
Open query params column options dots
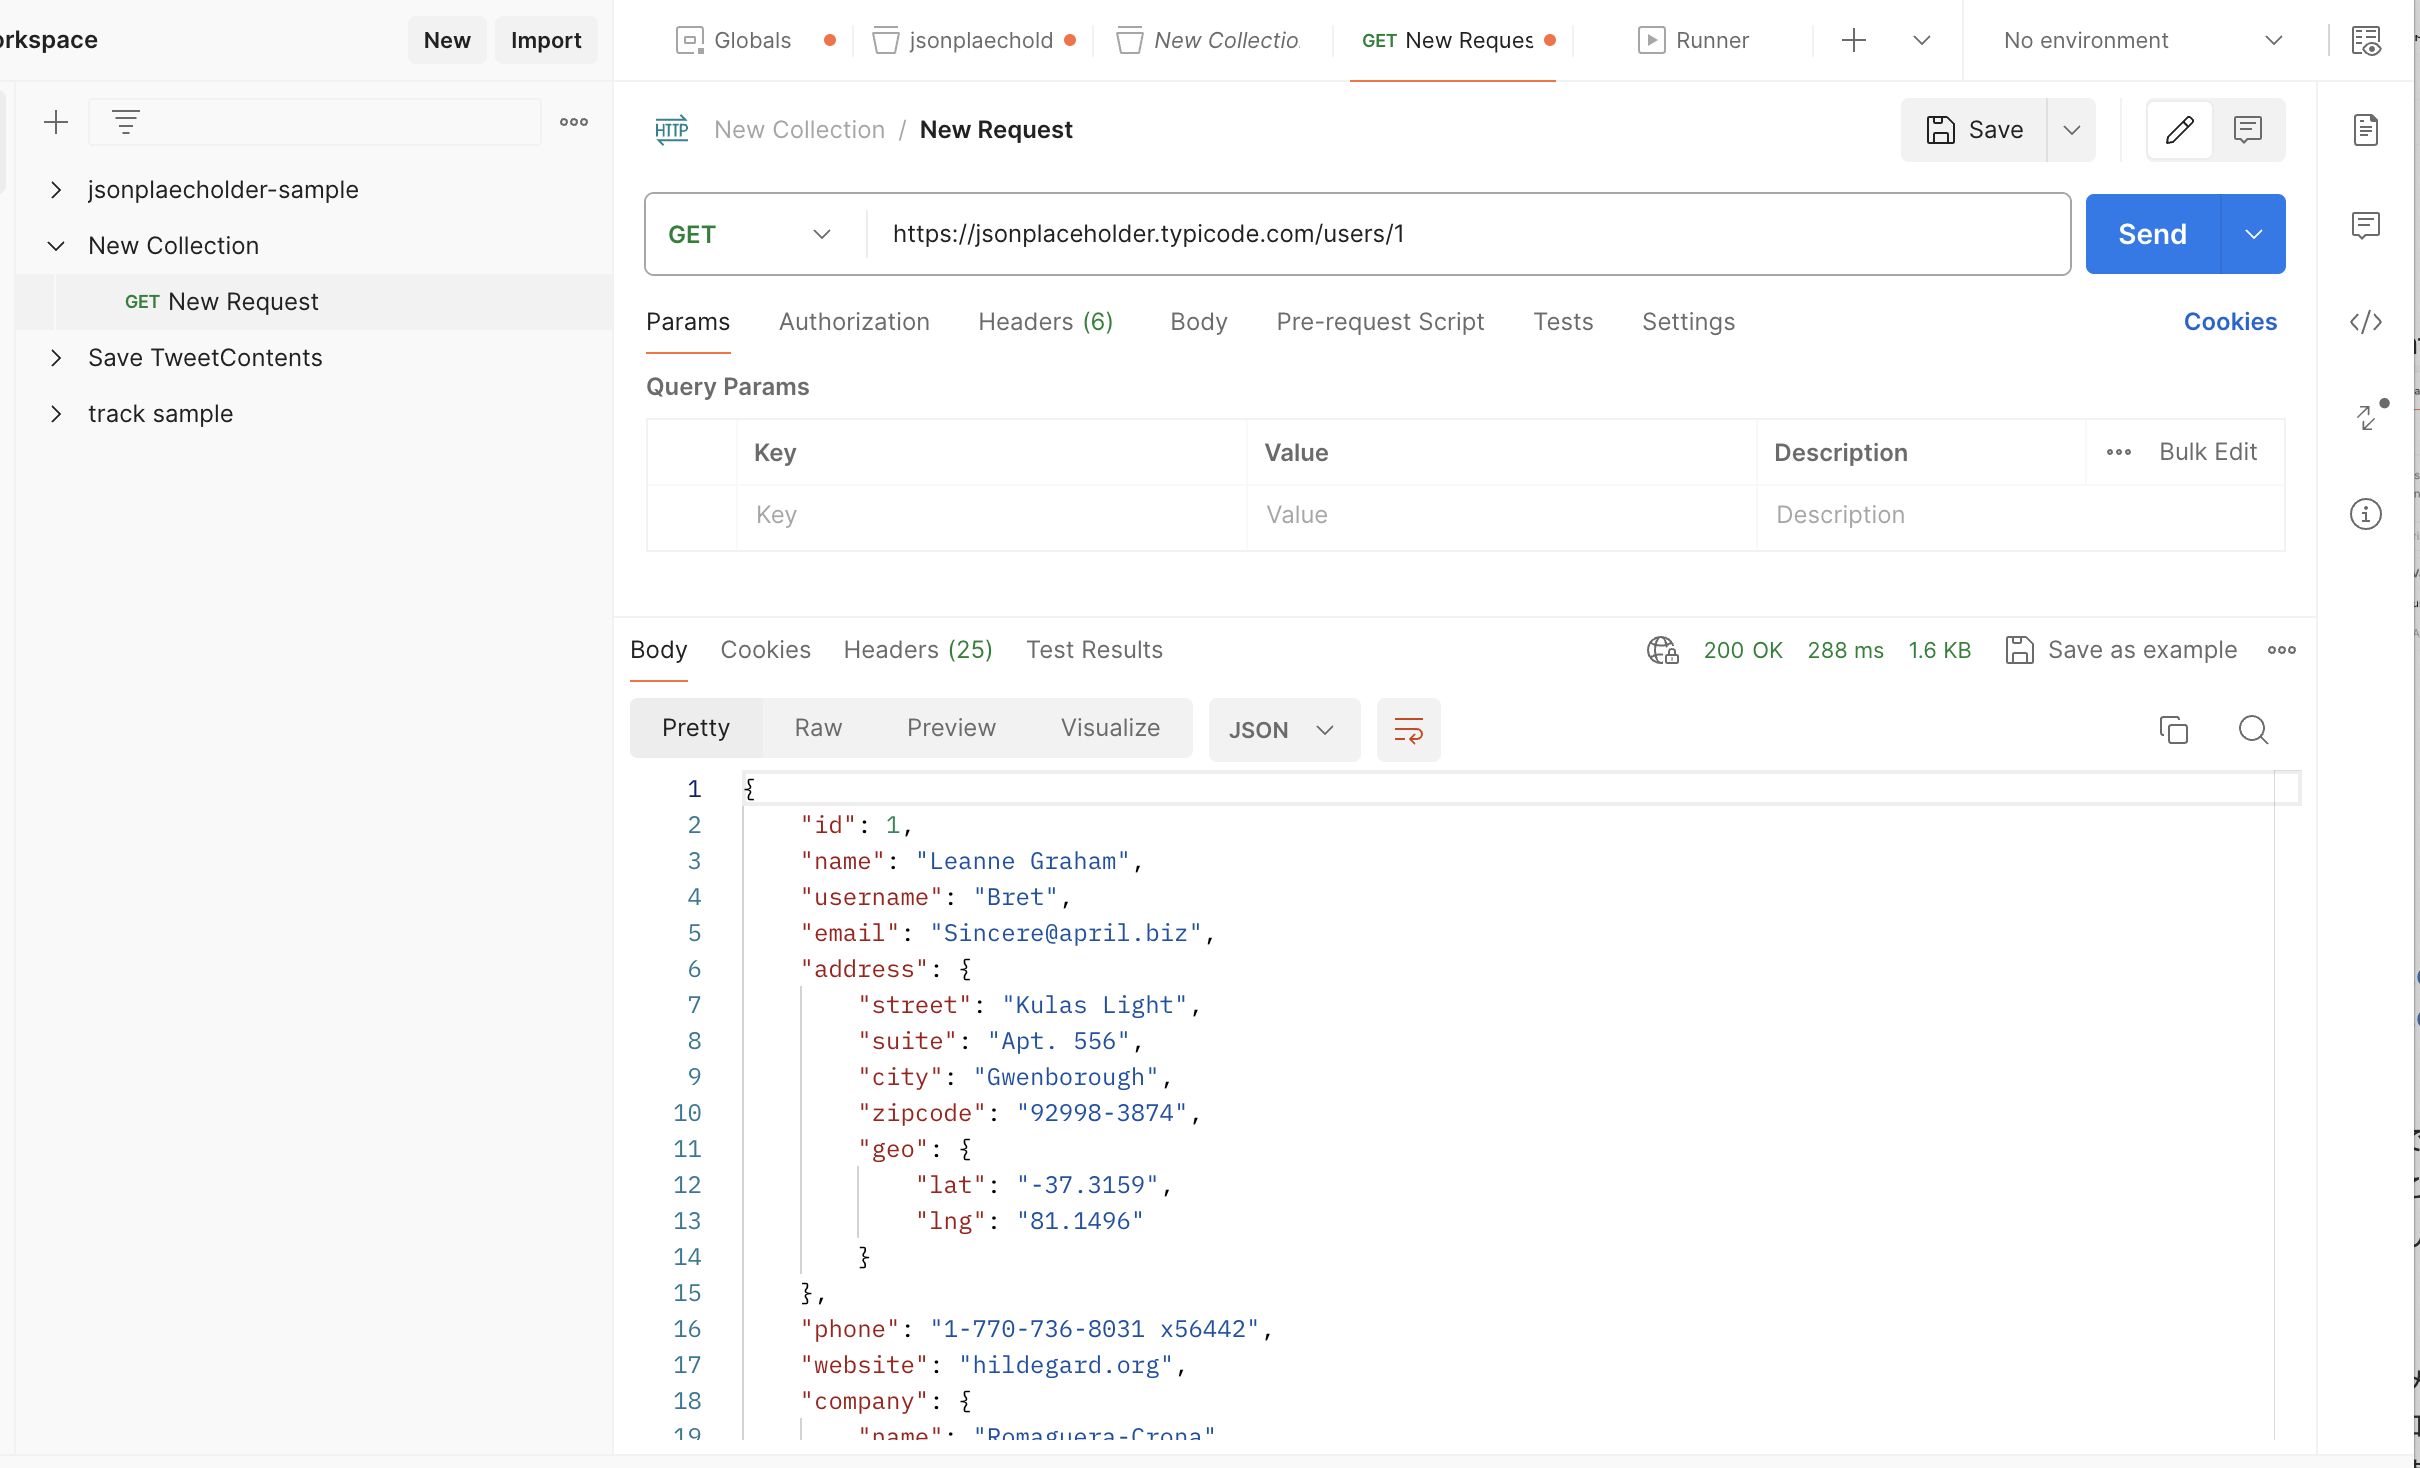pos(2118,452)
